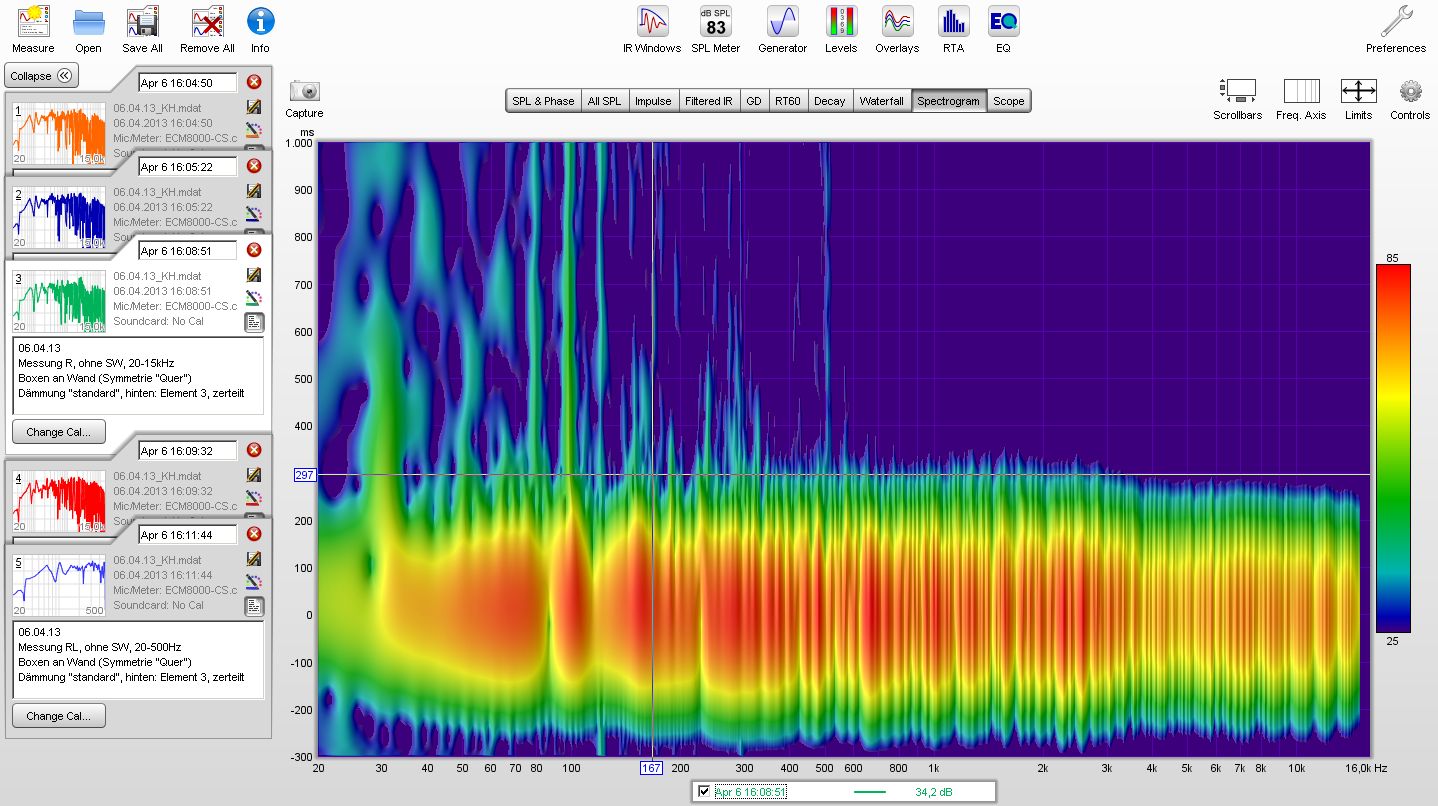Click the notes text of measurement 5
Image resolution: width=1438 pixels, height=806 pixels.
138,660
